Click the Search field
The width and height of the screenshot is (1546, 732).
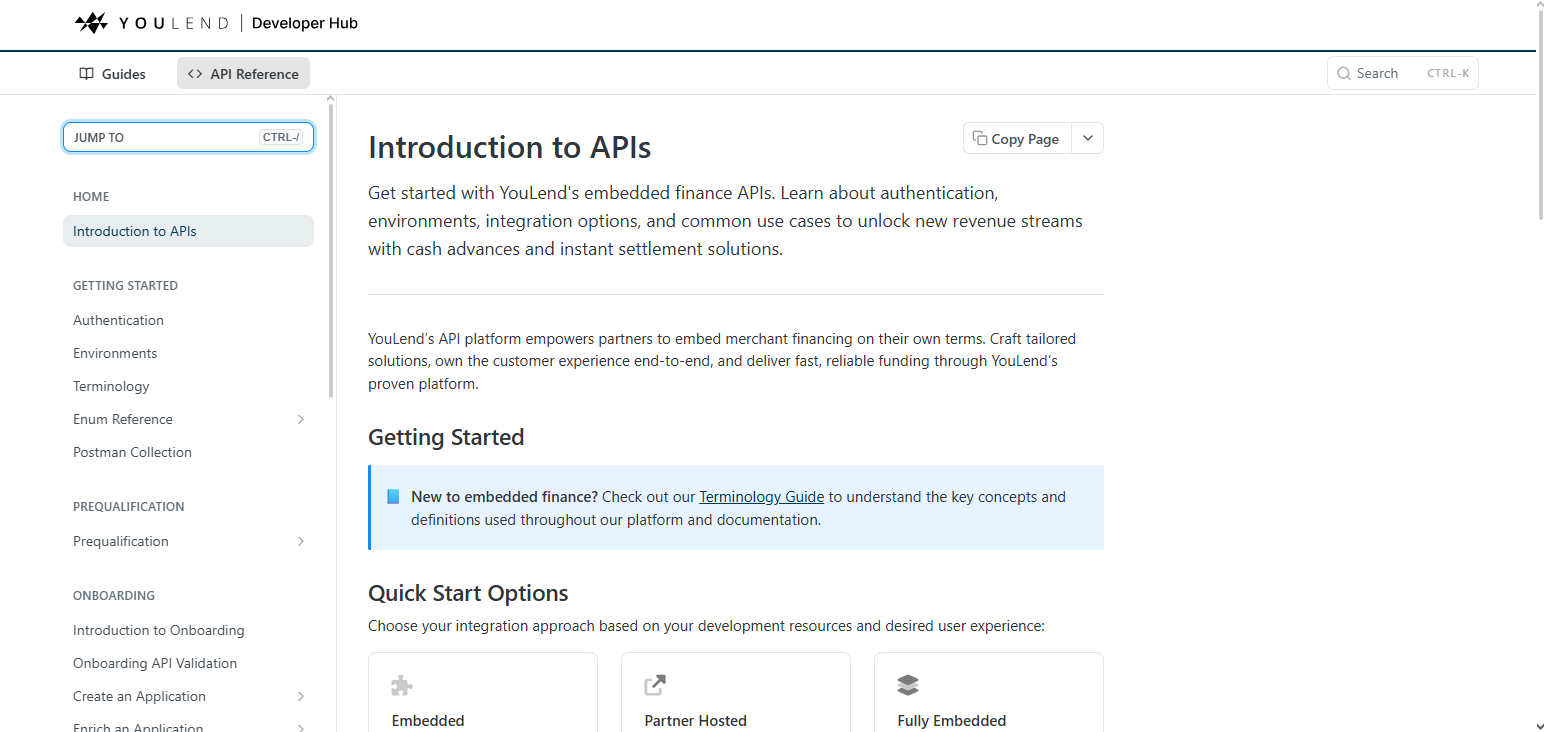pos(1402,73)
